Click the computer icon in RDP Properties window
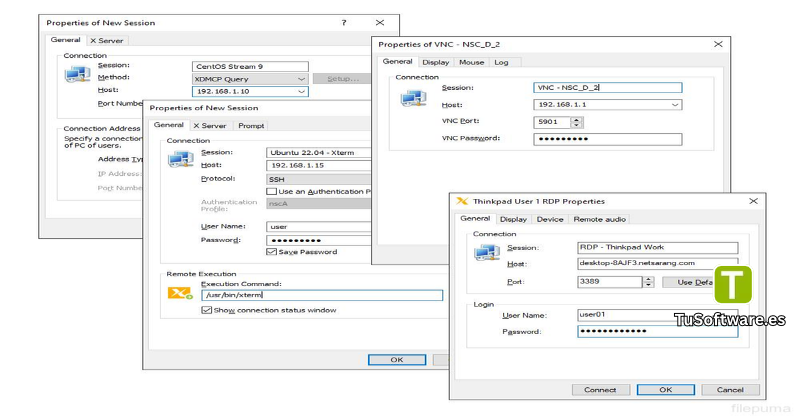This screenshot has height=420, width=800. pyautogui.click(x=487, y=252)
